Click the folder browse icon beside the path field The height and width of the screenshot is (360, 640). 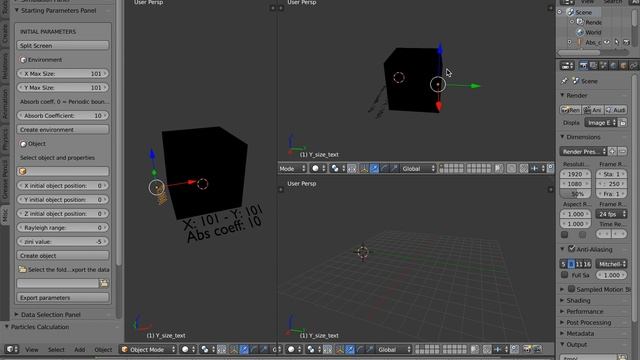[104, 283]
